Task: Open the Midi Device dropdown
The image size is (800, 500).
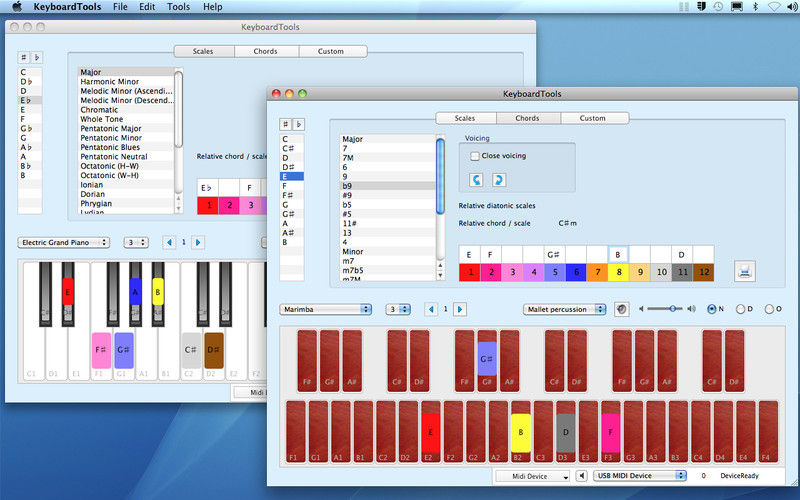Action: (x=533, y=476)
